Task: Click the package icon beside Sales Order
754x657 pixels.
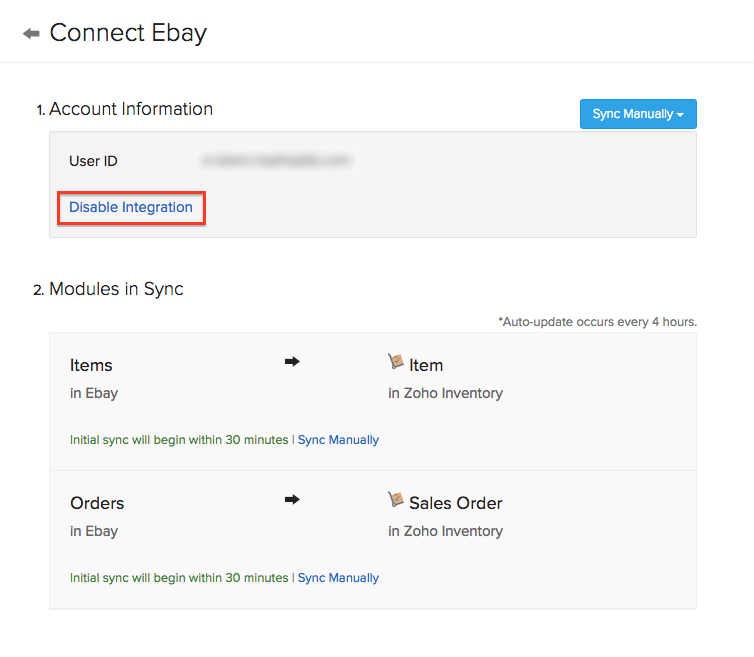Action: pyautogui.click(x=396, y=500)
